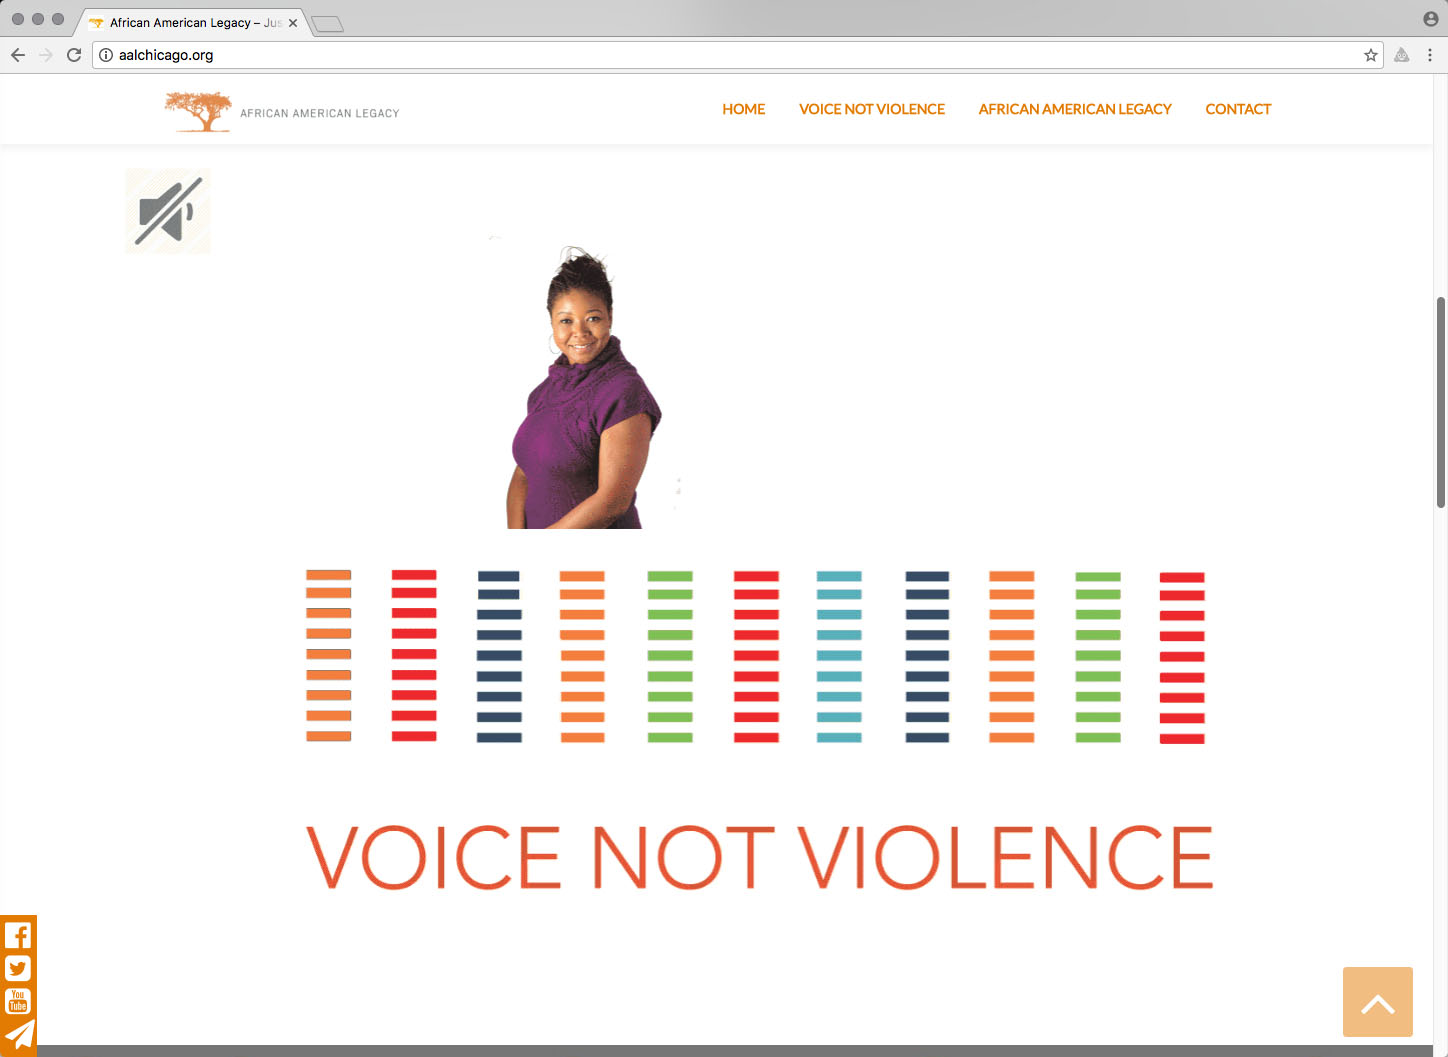
Task: Open the CONTACT page link
Action: pyautogui.click(x=1237, y=109)
